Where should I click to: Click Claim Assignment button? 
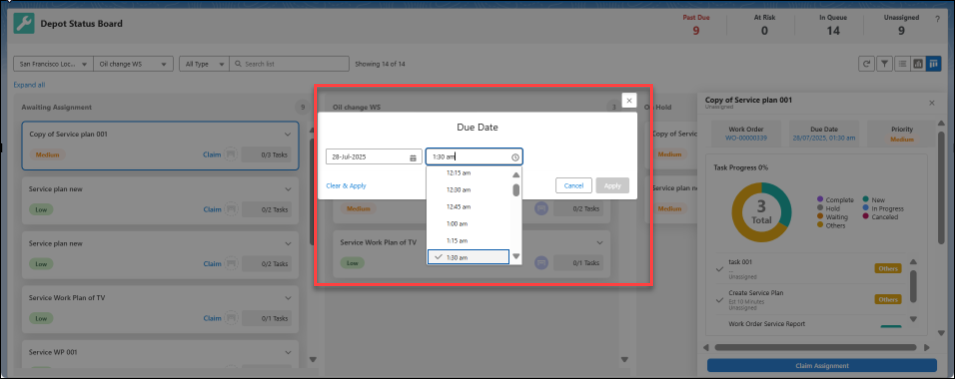tap(822, 366)
